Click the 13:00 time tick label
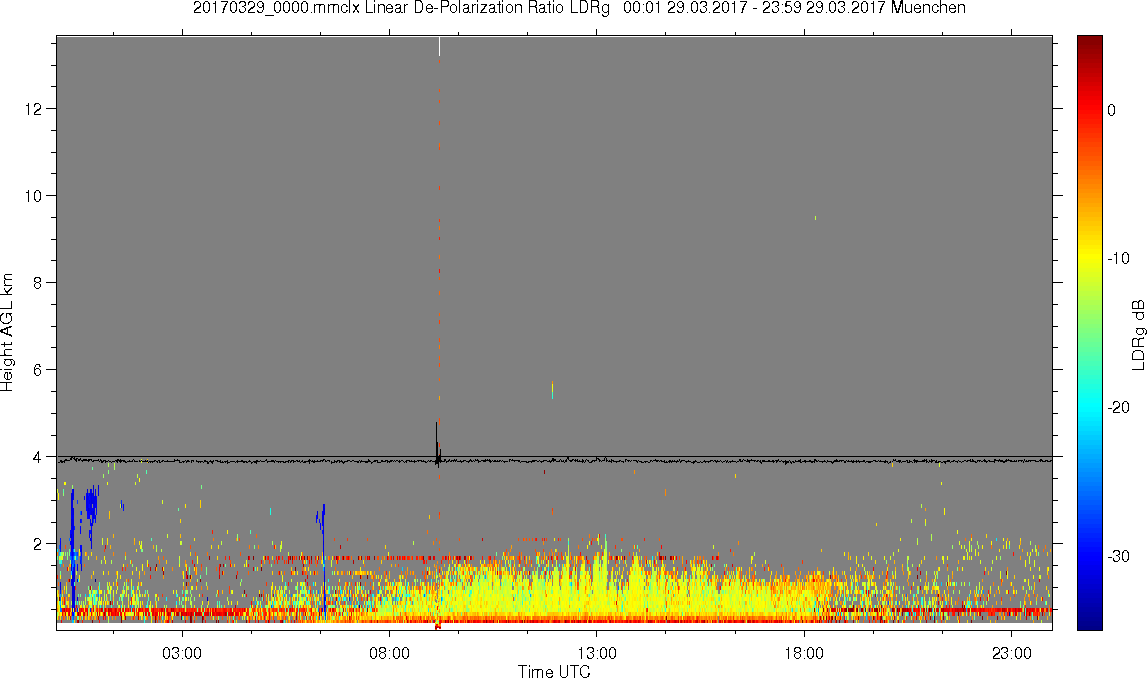Image resolution: width=1147 pixels, height=678 pixels. (x=597, y=653)
